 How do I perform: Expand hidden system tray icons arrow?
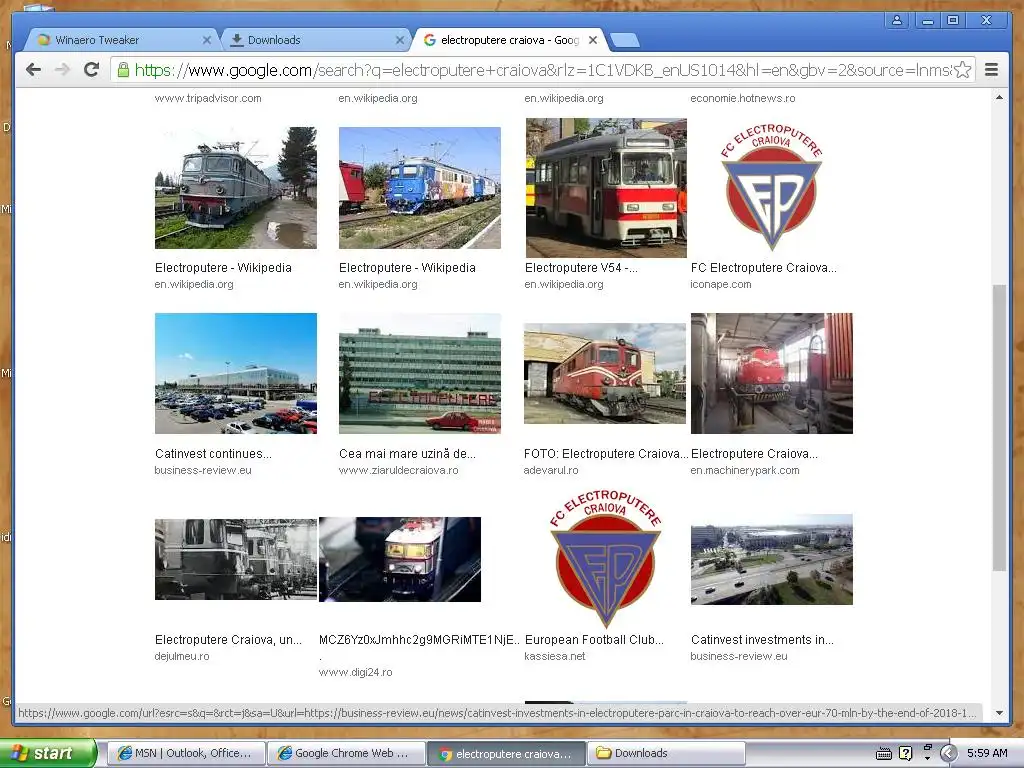point(949,754)
